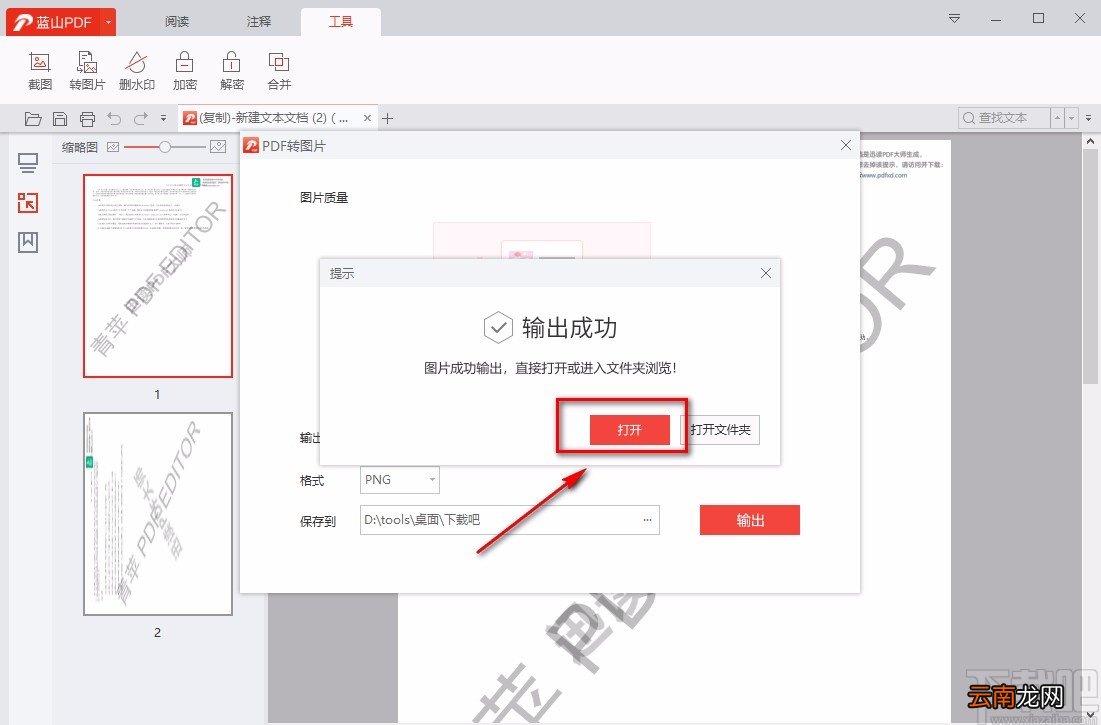Switch to the 注释 tab
The image size is (1101, 725).
[x=258, y=22]
